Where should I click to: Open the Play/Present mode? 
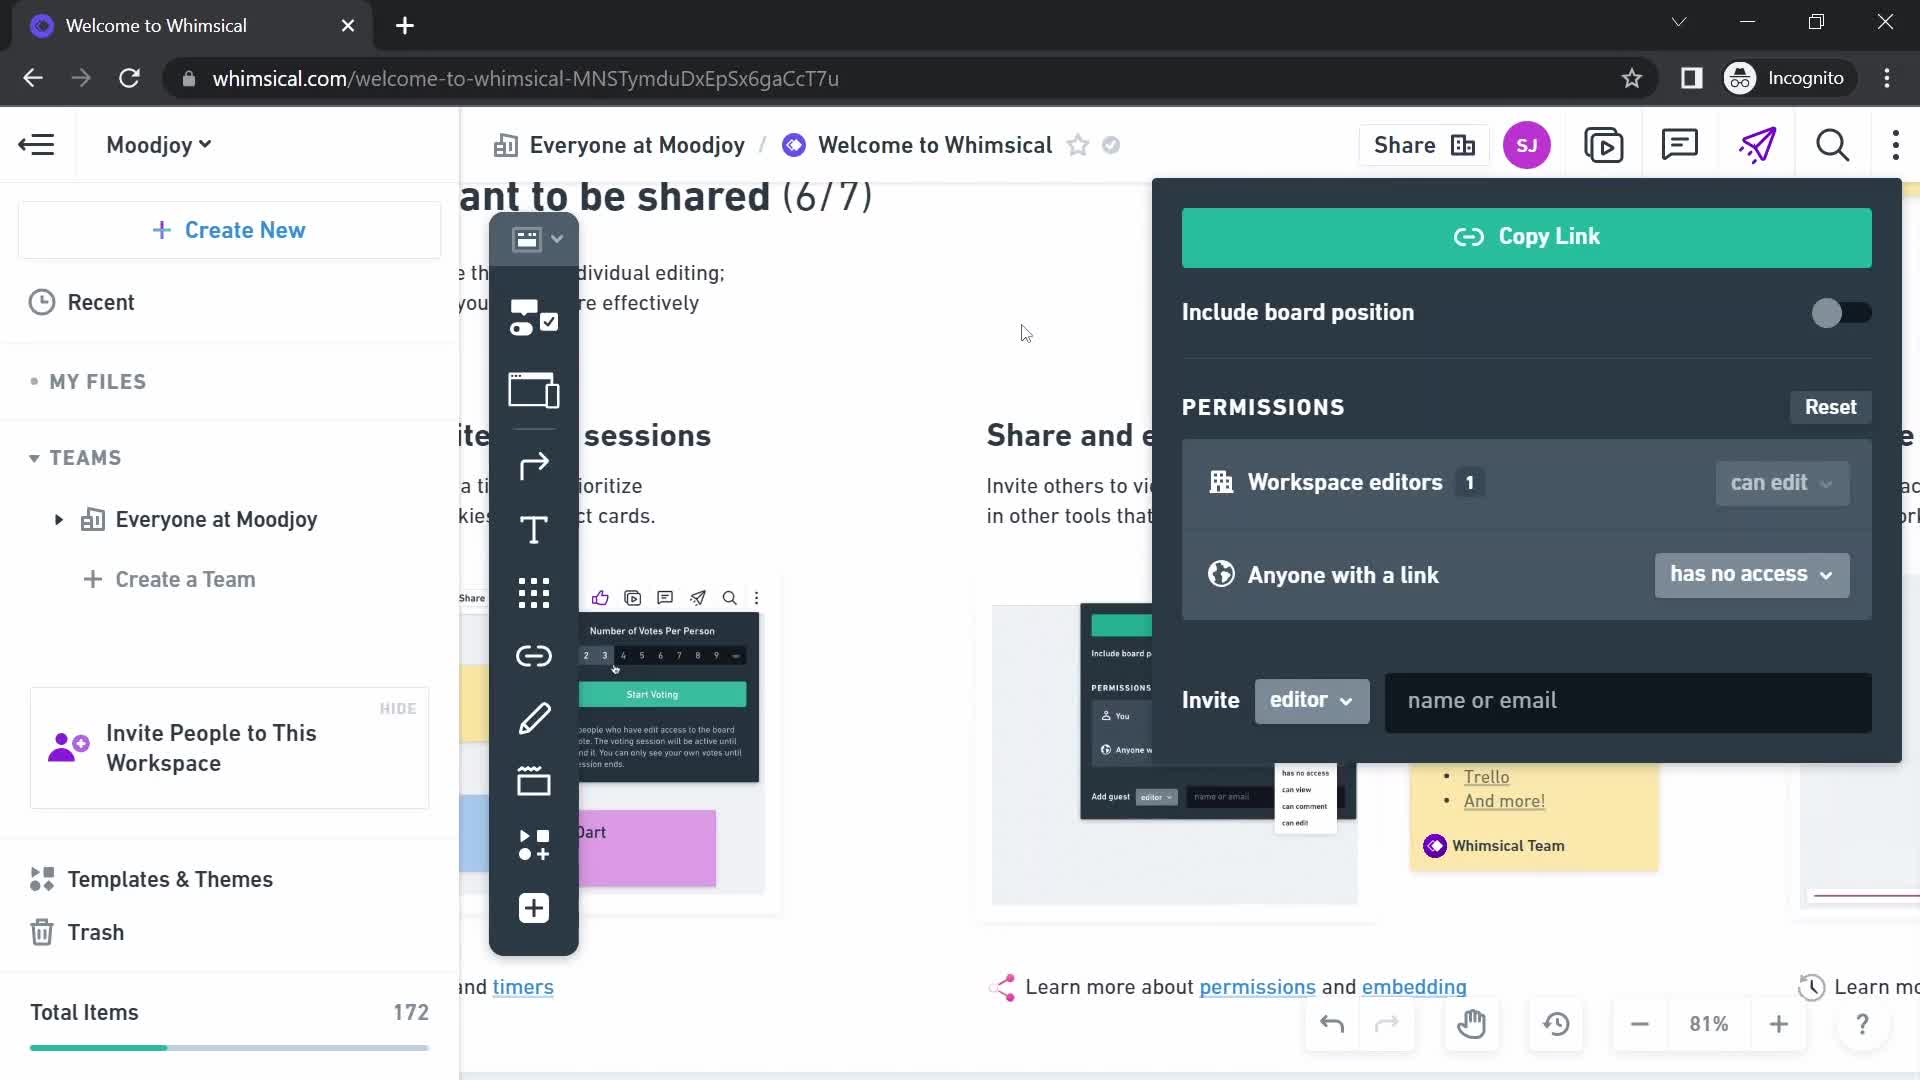[x=1605, y=145]
